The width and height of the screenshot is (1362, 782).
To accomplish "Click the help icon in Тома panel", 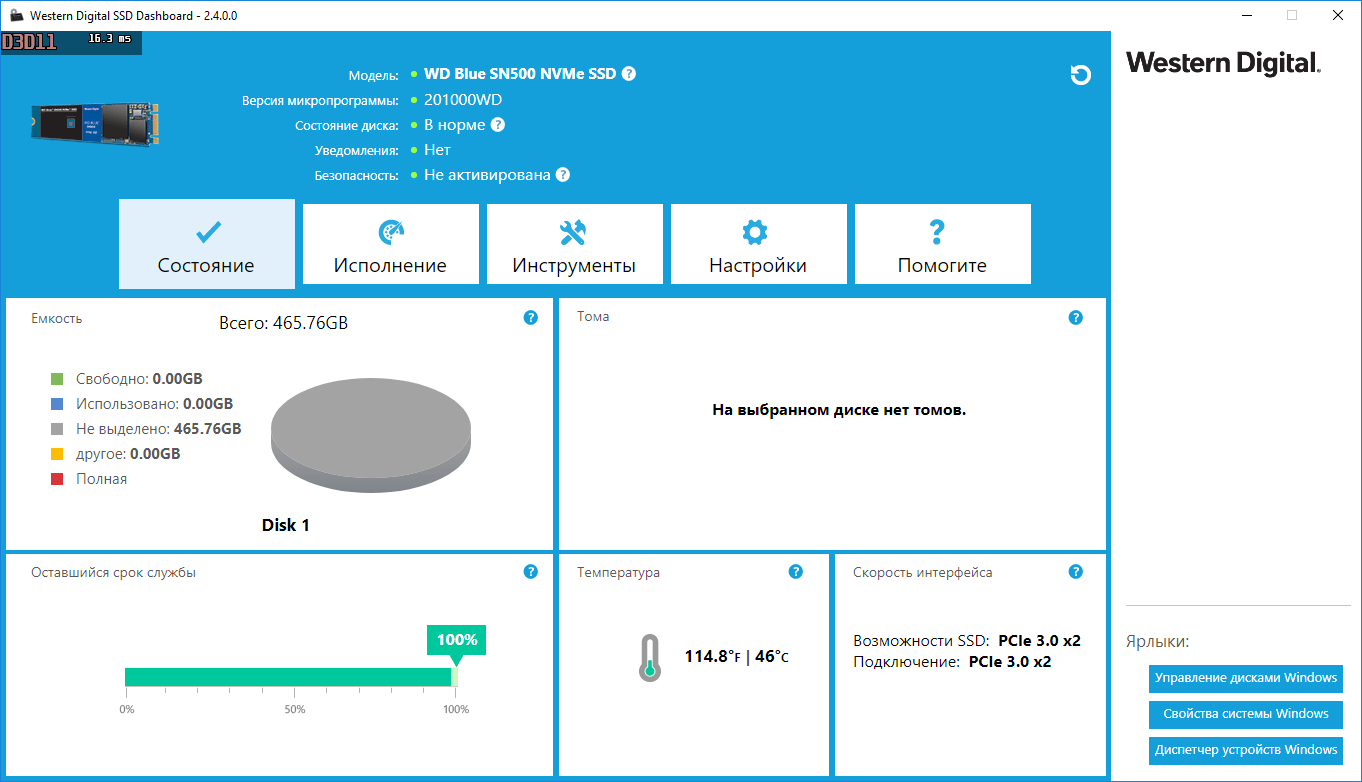I will 1075,318.
